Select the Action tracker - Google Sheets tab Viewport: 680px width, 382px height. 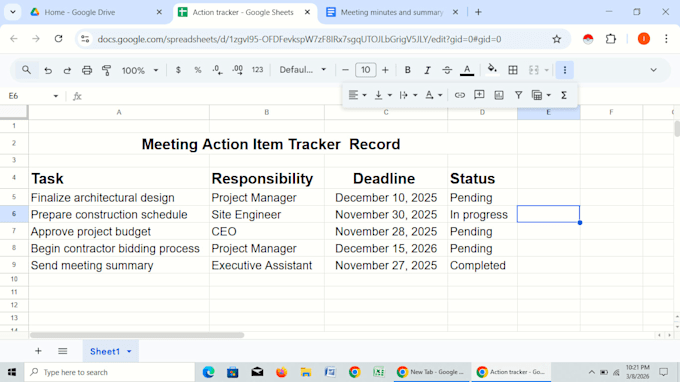(244, 12)
